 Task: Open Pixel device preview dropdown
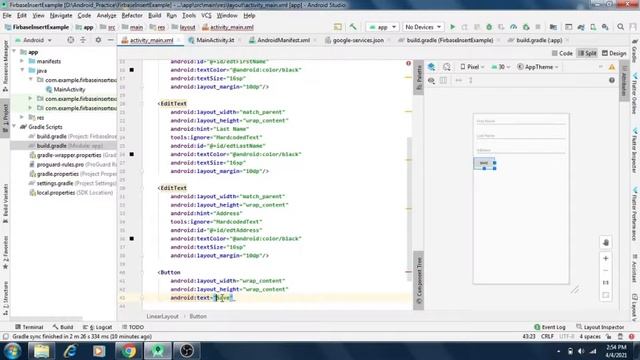(x=472, y=67)
